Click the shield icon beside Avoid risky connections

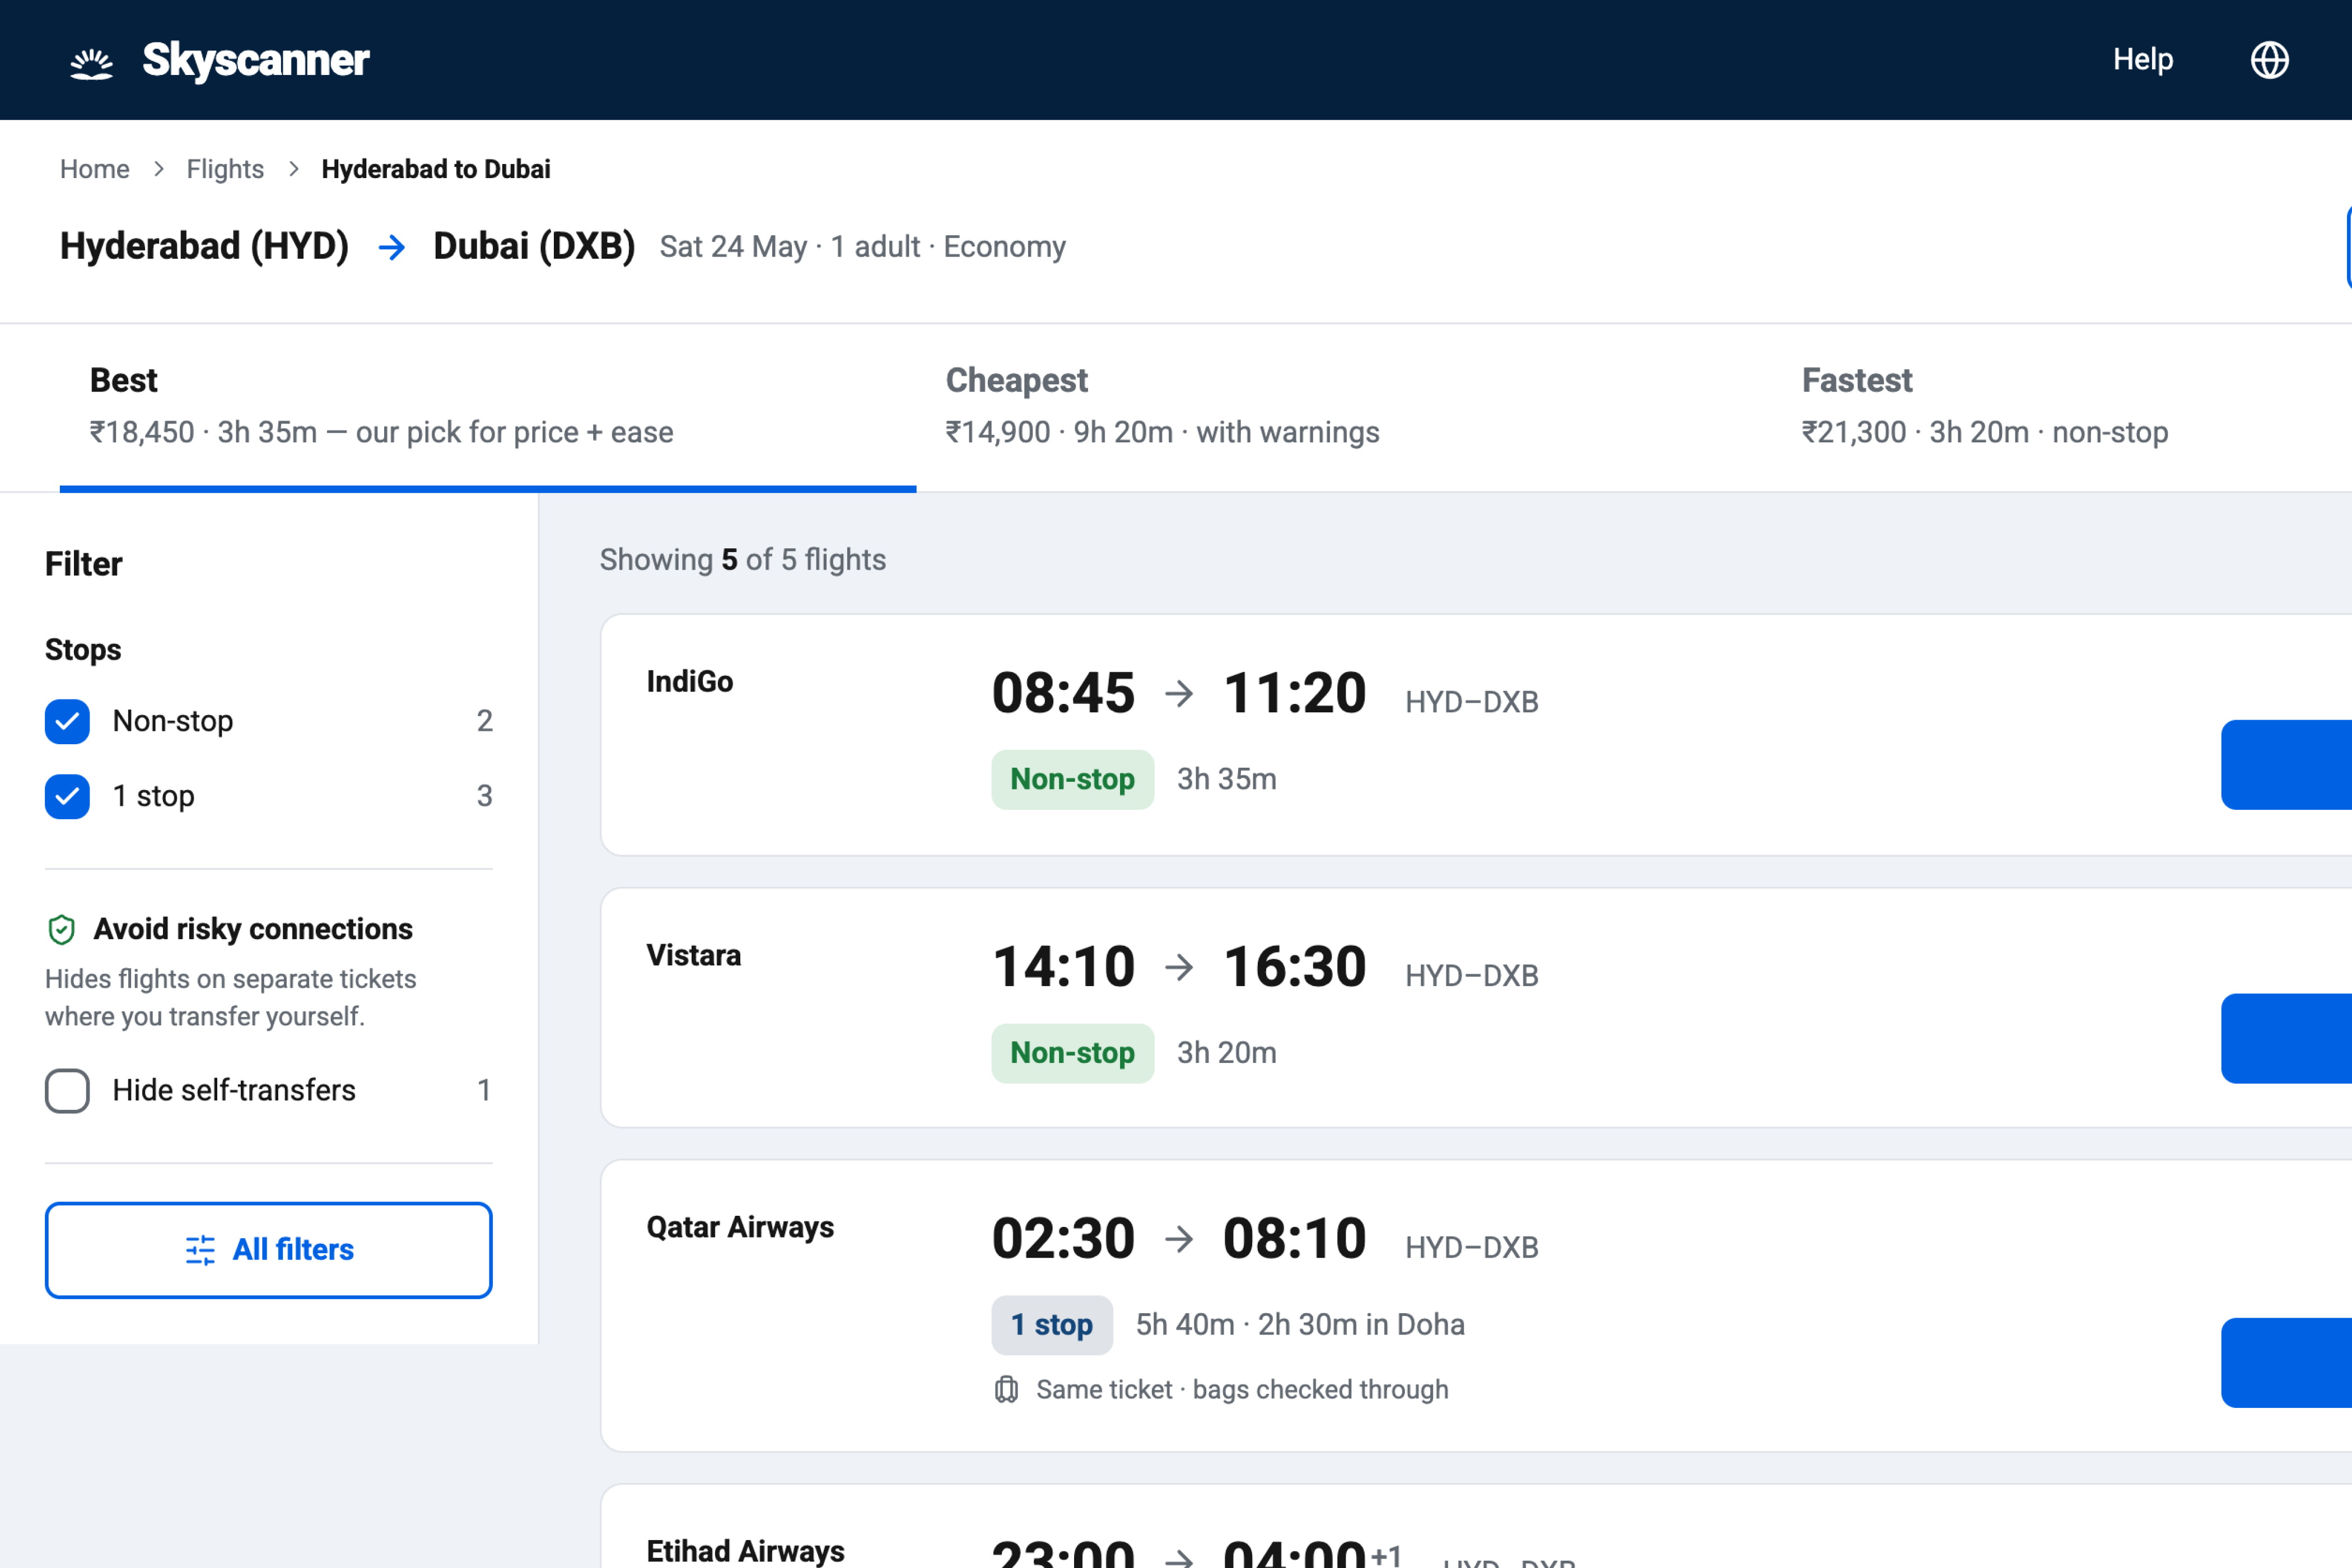(x=62, y=929)
